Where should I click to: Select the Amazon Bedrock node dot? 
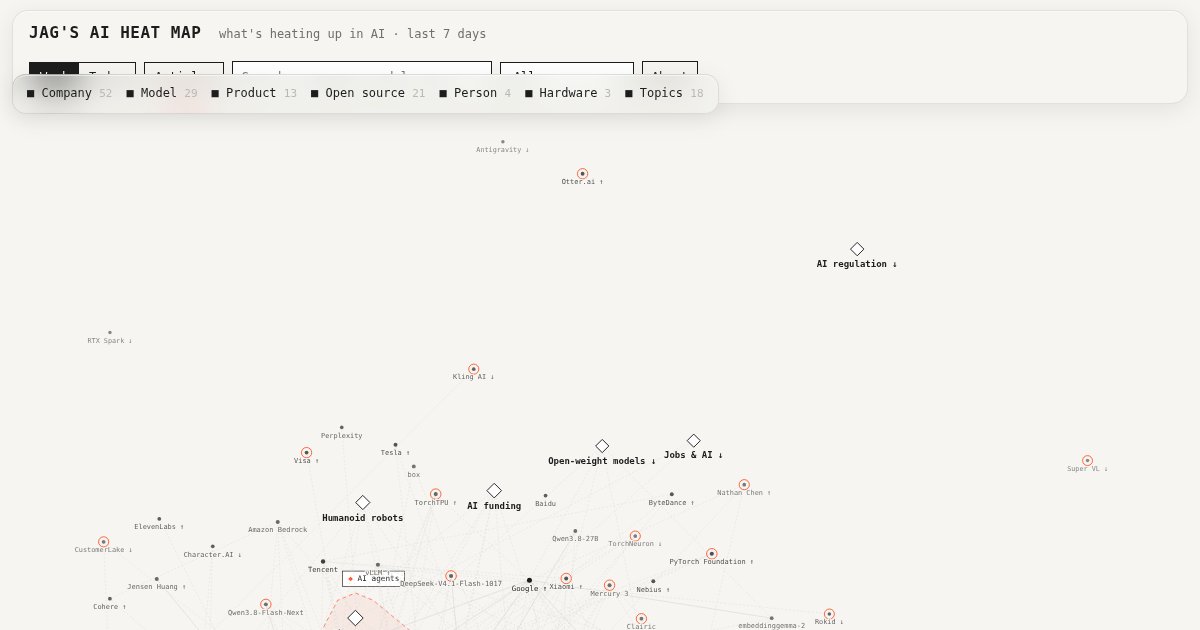pyautogui.click(x=278, y=522)
